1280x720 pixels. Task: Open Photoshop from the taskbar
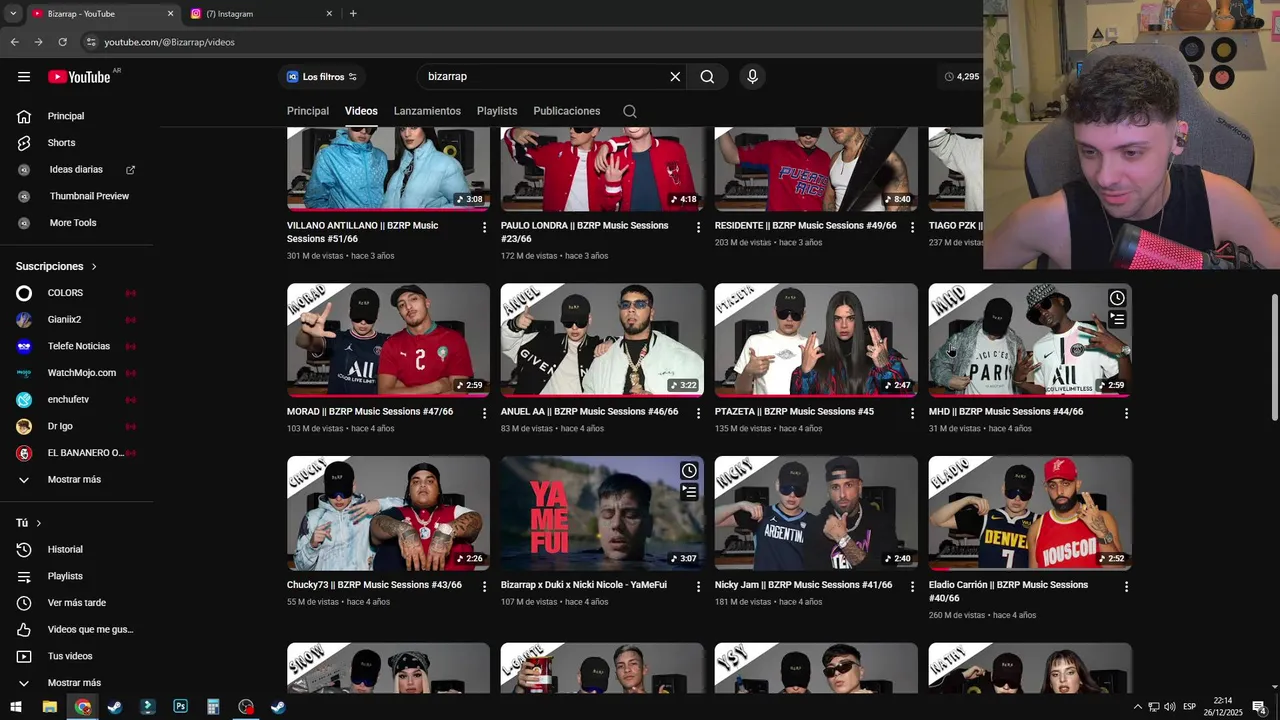(x=180, y=707)
